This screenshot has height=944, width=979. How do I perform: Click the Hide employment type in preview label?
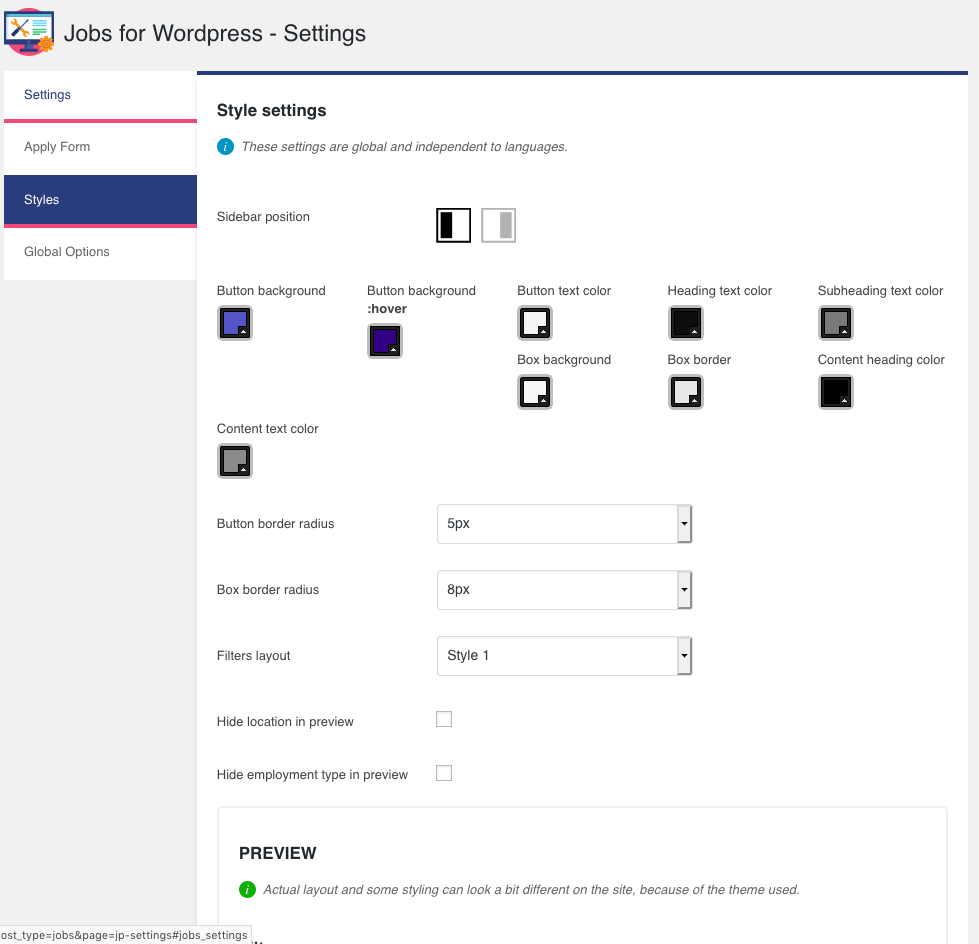(x=312, y=775)
